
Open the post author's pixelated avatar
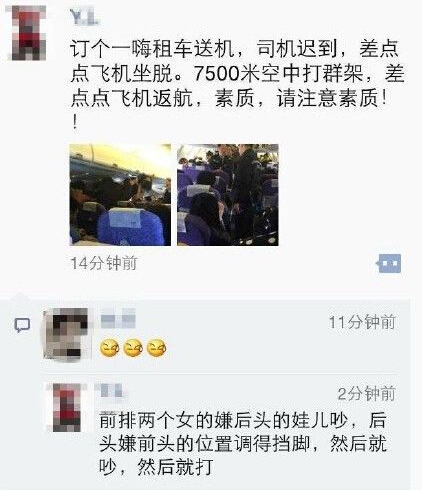click(28, 33)
